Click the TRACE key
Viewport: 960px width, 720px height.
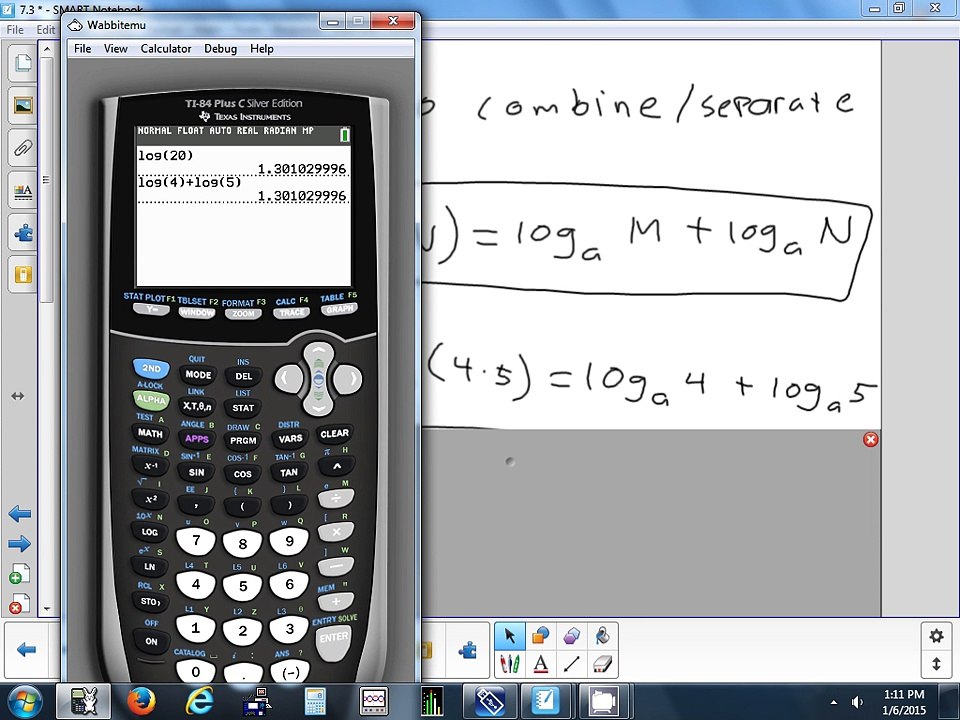click(x=291, y=312)
